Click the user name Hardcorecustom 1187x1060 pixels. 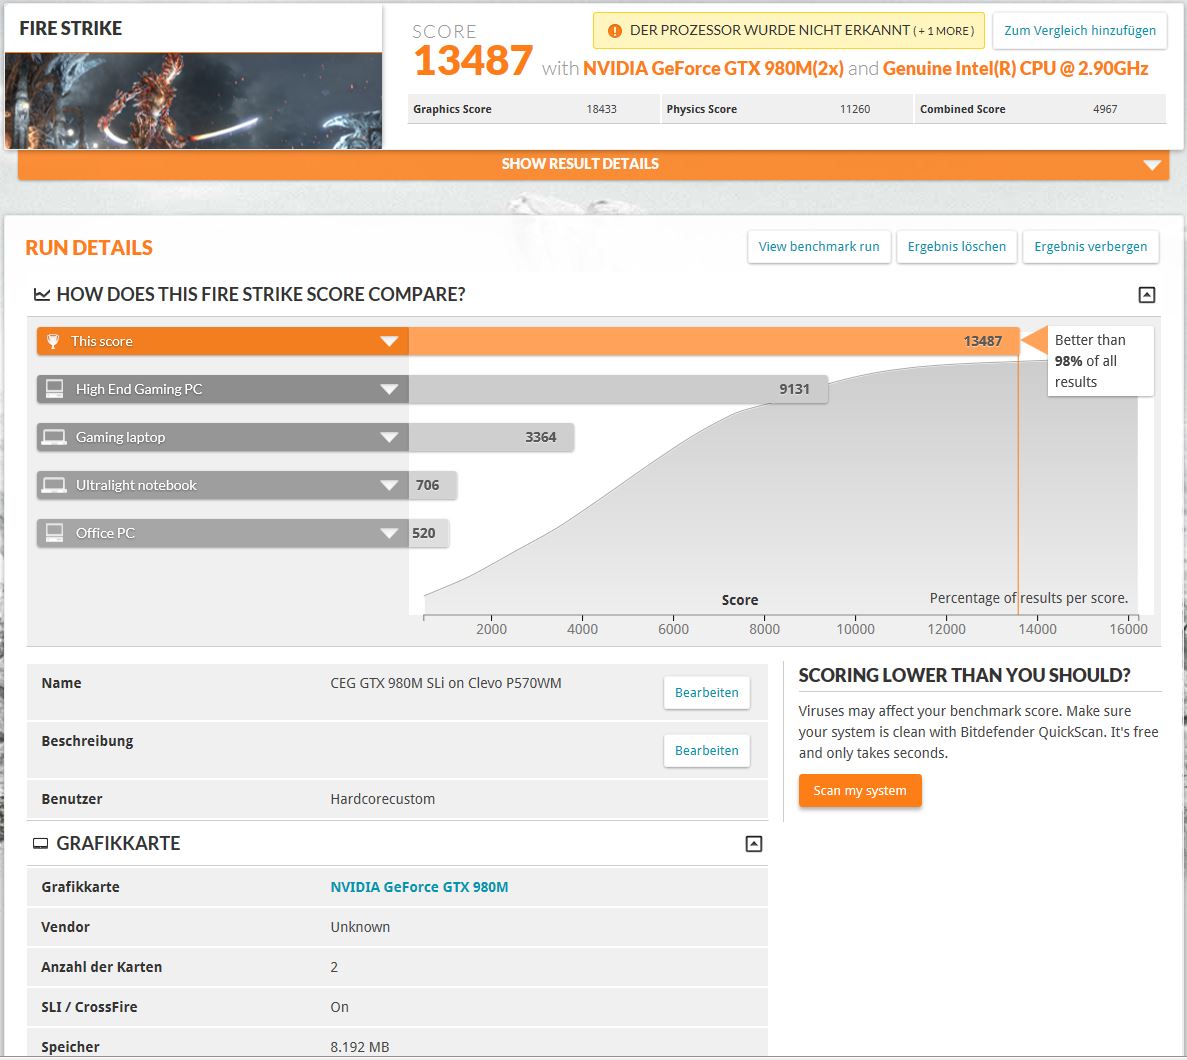(382, 800)
